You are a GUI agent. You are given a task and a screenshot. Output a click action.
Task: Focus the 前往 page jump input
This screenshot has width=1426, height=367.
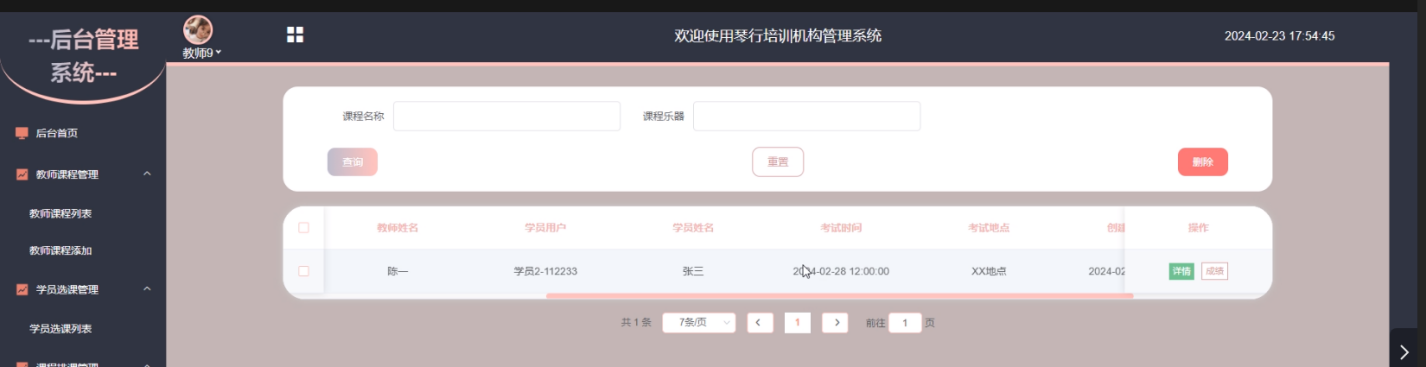coord(904,323)
